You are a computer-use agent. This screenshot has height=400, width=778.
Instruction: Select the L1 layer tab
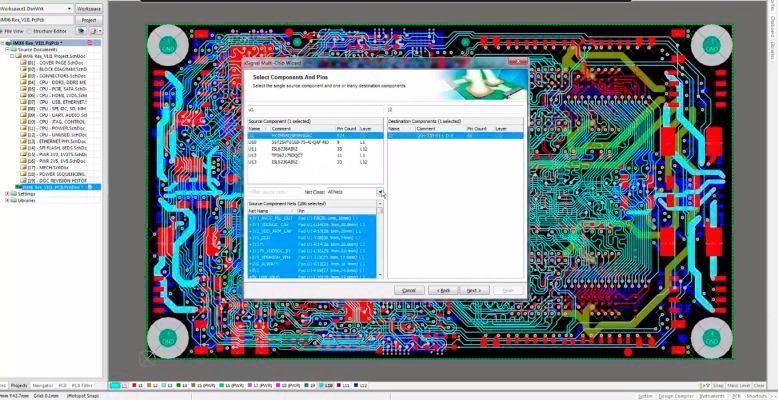click(x=136, y=386)
